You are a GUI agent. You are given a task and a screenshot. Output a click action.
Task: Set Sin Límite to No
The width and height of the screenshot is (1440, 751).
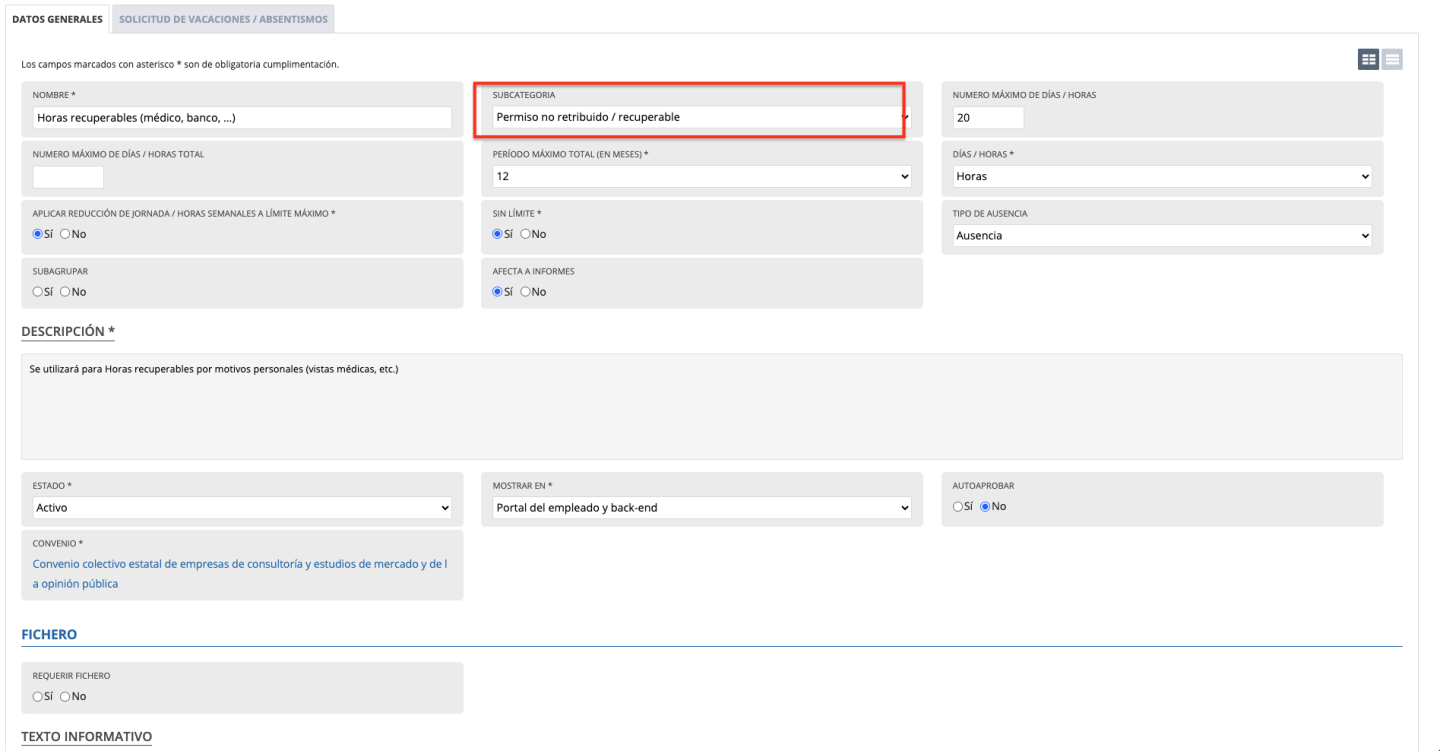click(x=526, y=234)
